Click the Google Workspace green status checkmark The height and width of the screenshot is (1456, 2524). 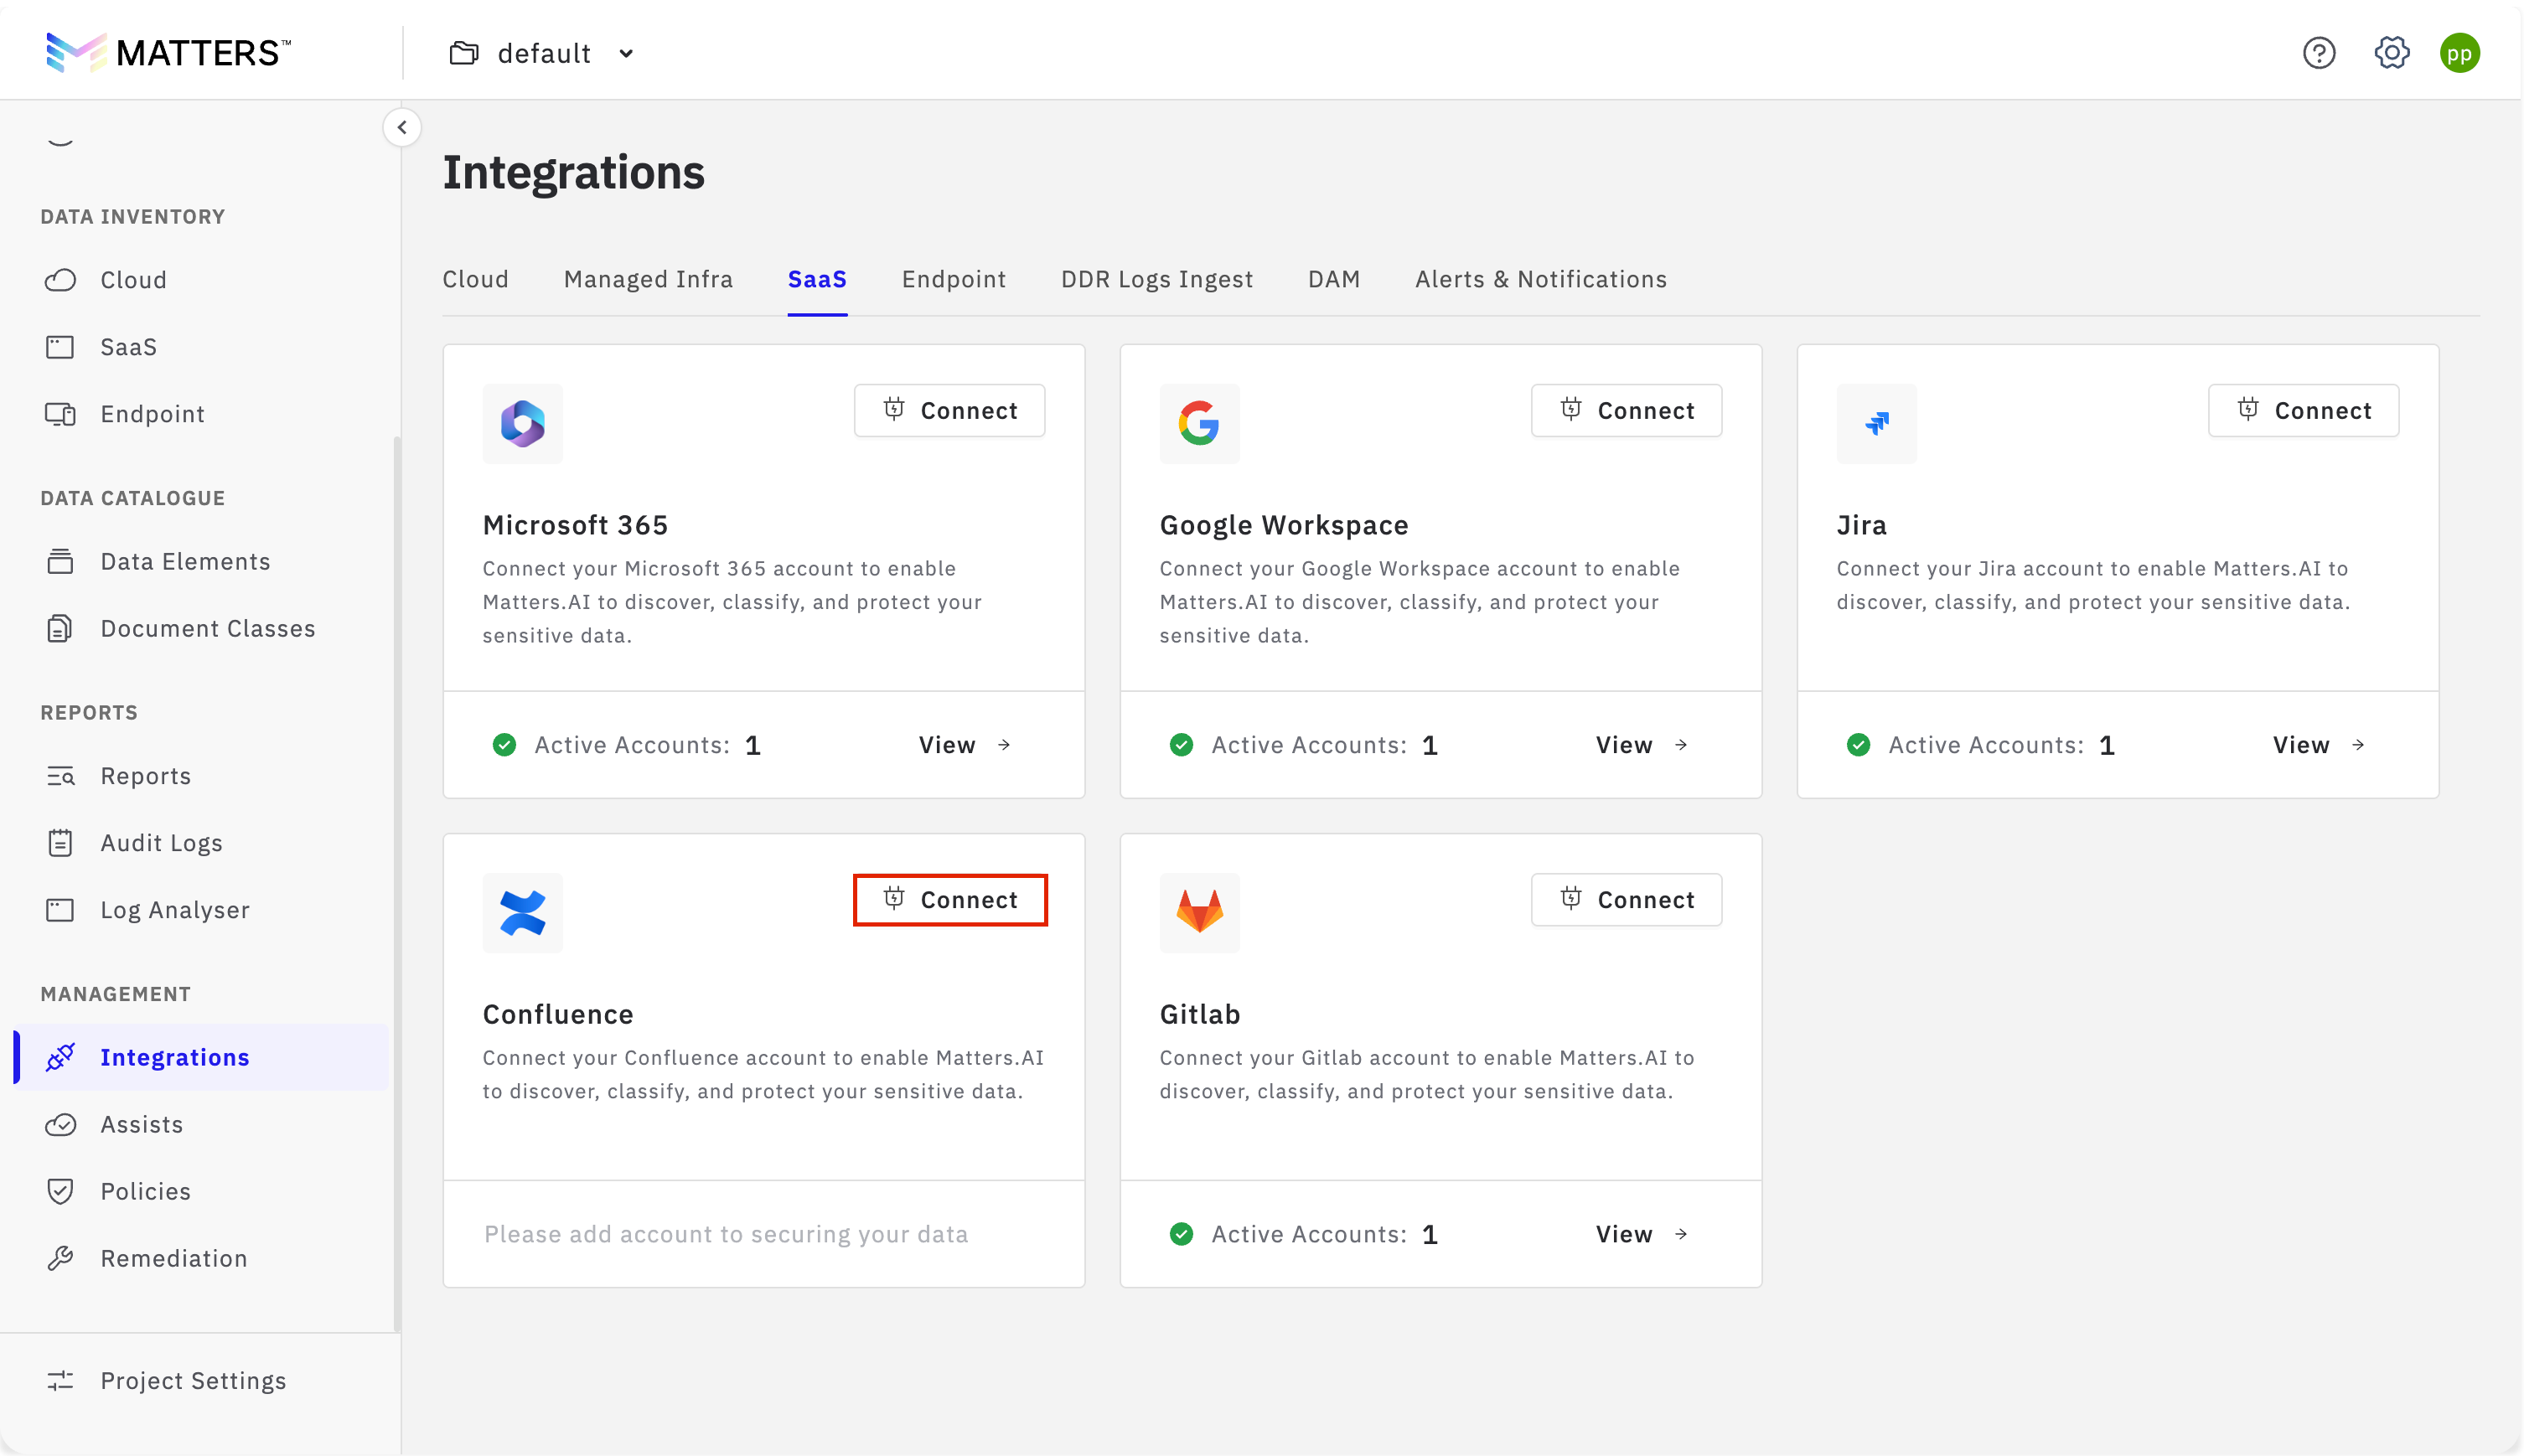[x=1181, y=745]
